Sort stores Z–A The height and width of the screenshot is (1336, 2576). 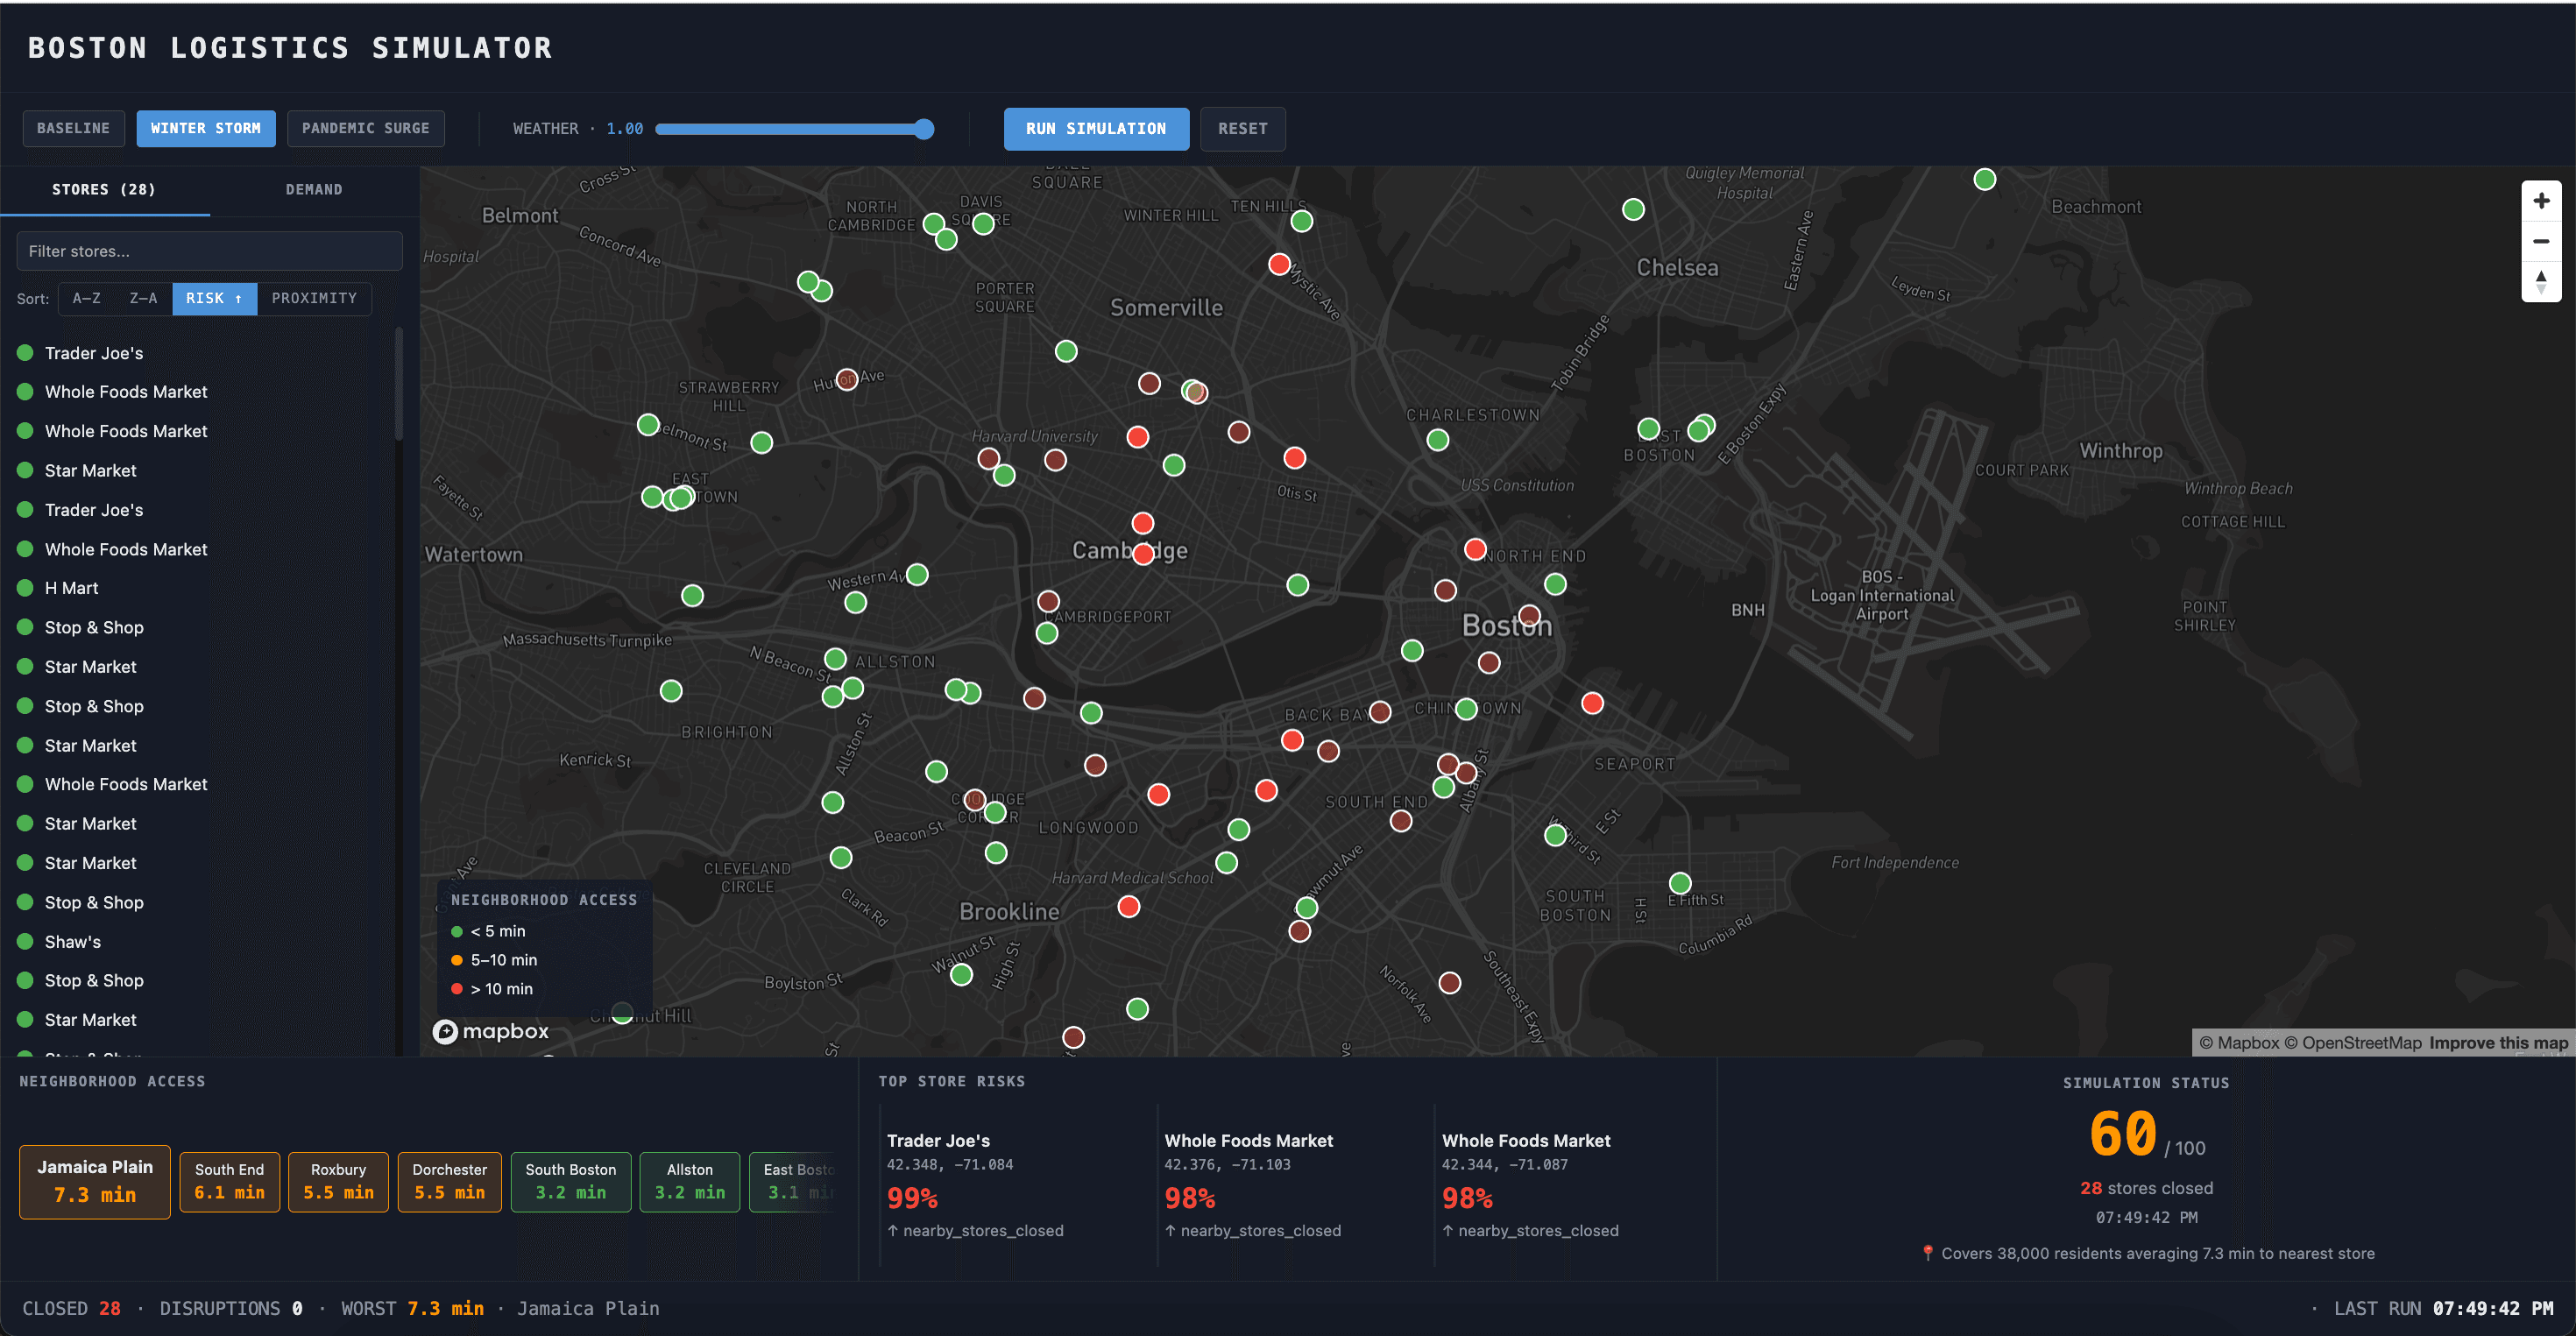click(x=143, y=298)
